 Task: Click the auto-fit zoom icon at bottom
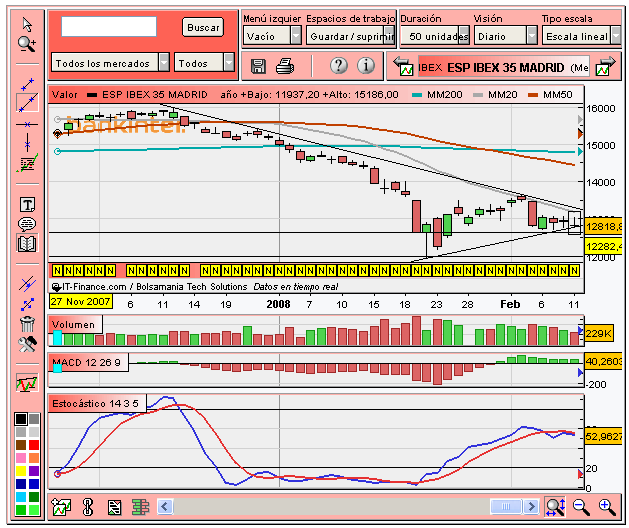pyautogui.click(x=555, y=507)
